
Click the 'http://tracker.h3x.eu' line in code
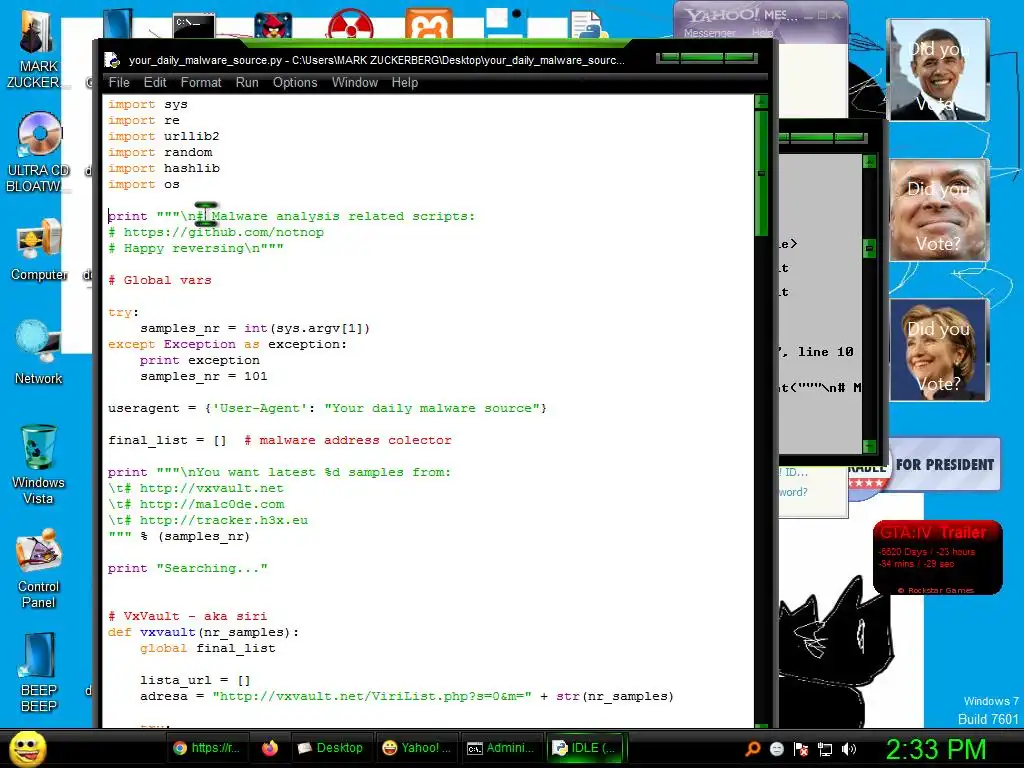pos(208,520)
